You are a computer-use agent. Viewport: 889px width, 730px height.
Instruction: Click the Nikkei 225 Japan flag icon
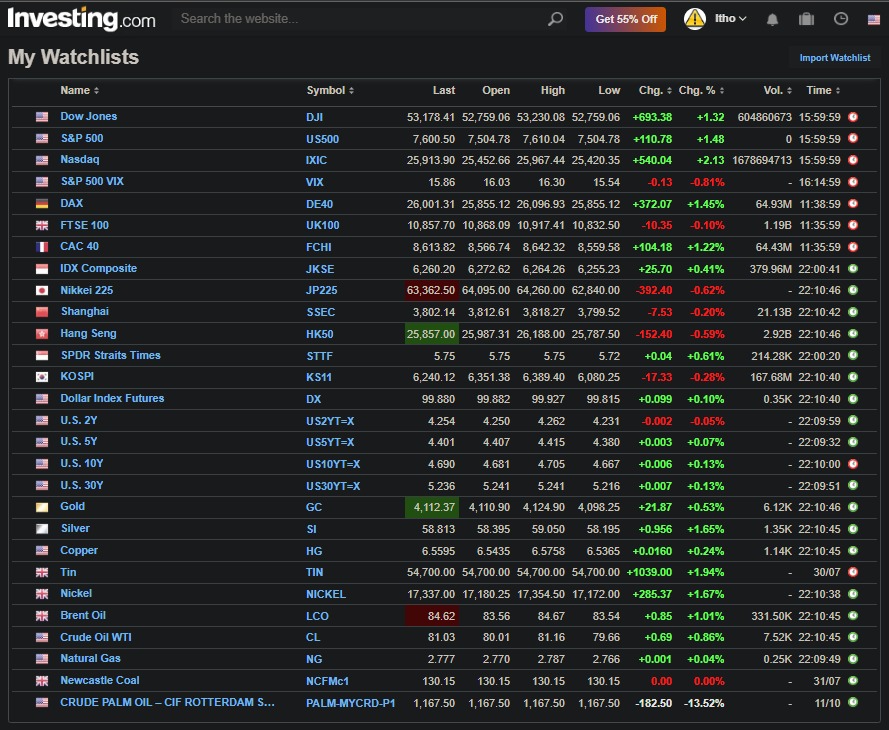(x=42, y=290)
